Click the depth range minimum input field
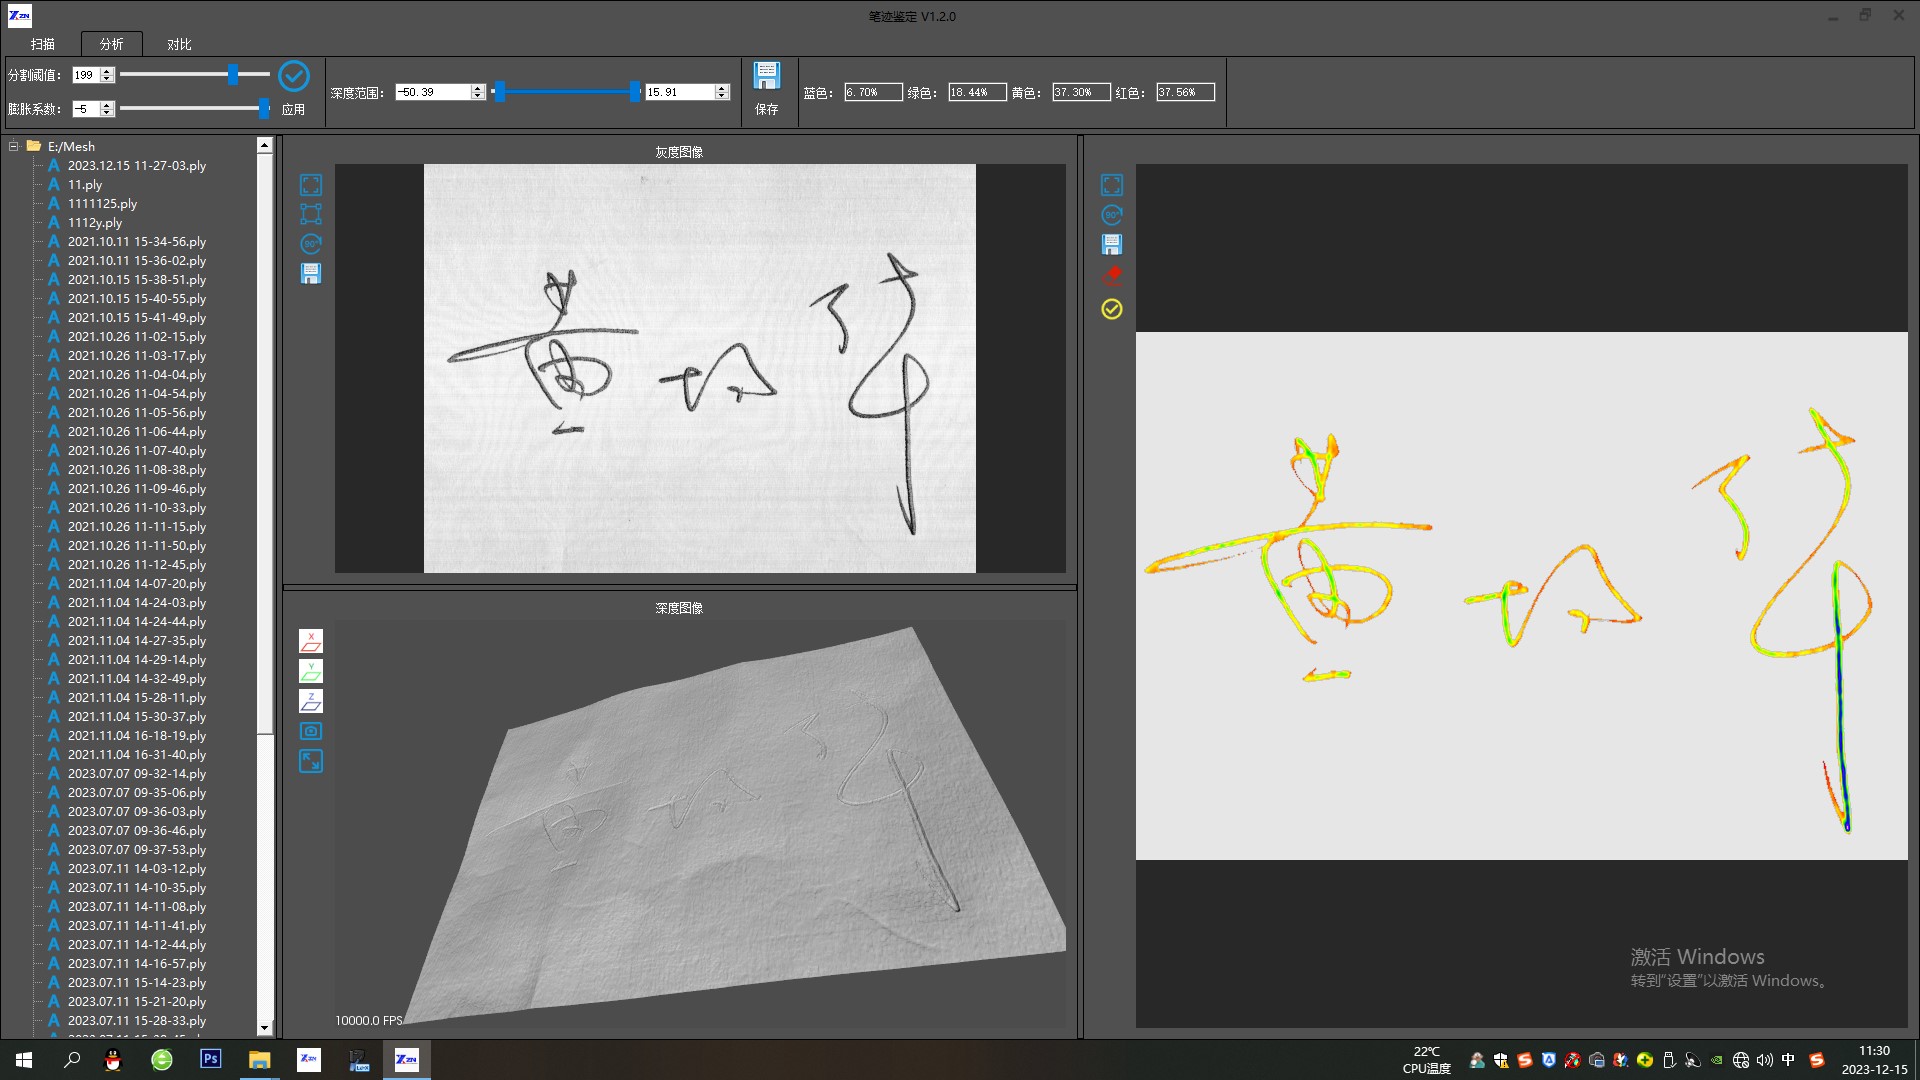Image resolution: width=1920 pixels, height=1080 pixels. point(433,92)
